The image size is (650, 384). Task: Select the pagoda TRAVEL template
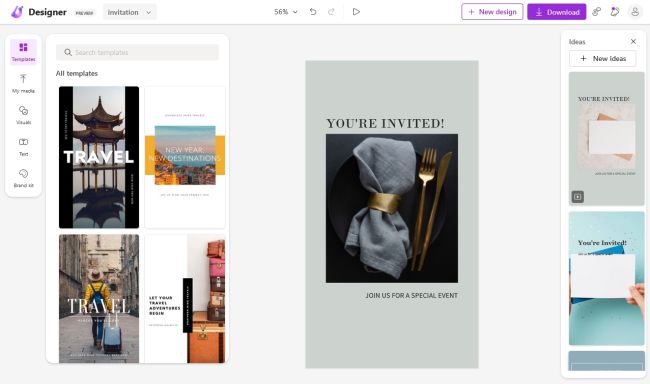click(x=99, y=157)
